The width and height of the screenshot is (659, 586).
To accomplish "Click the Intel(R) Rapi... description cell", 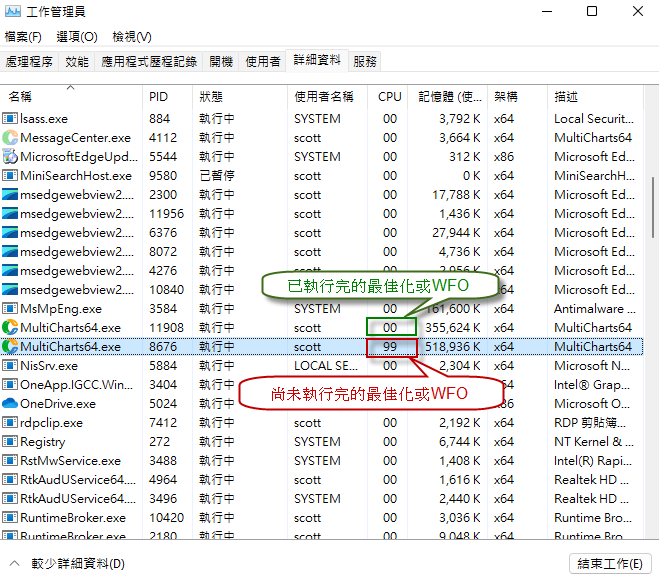I will 593,460.
